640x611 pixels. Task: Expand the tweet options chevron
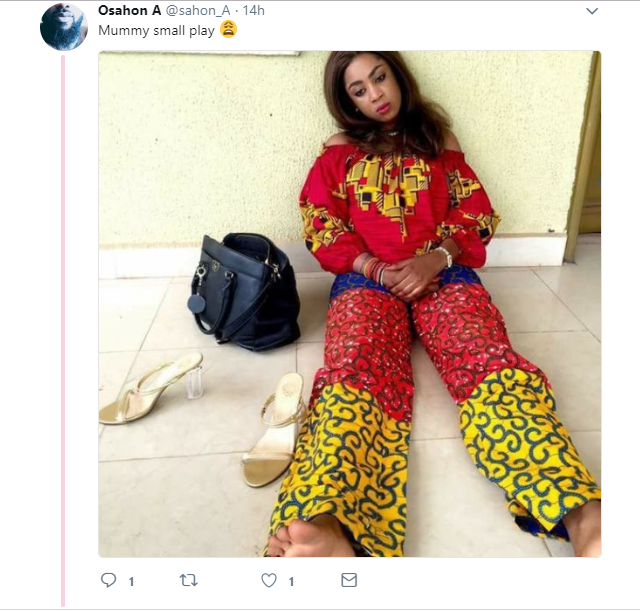(592, 11)
